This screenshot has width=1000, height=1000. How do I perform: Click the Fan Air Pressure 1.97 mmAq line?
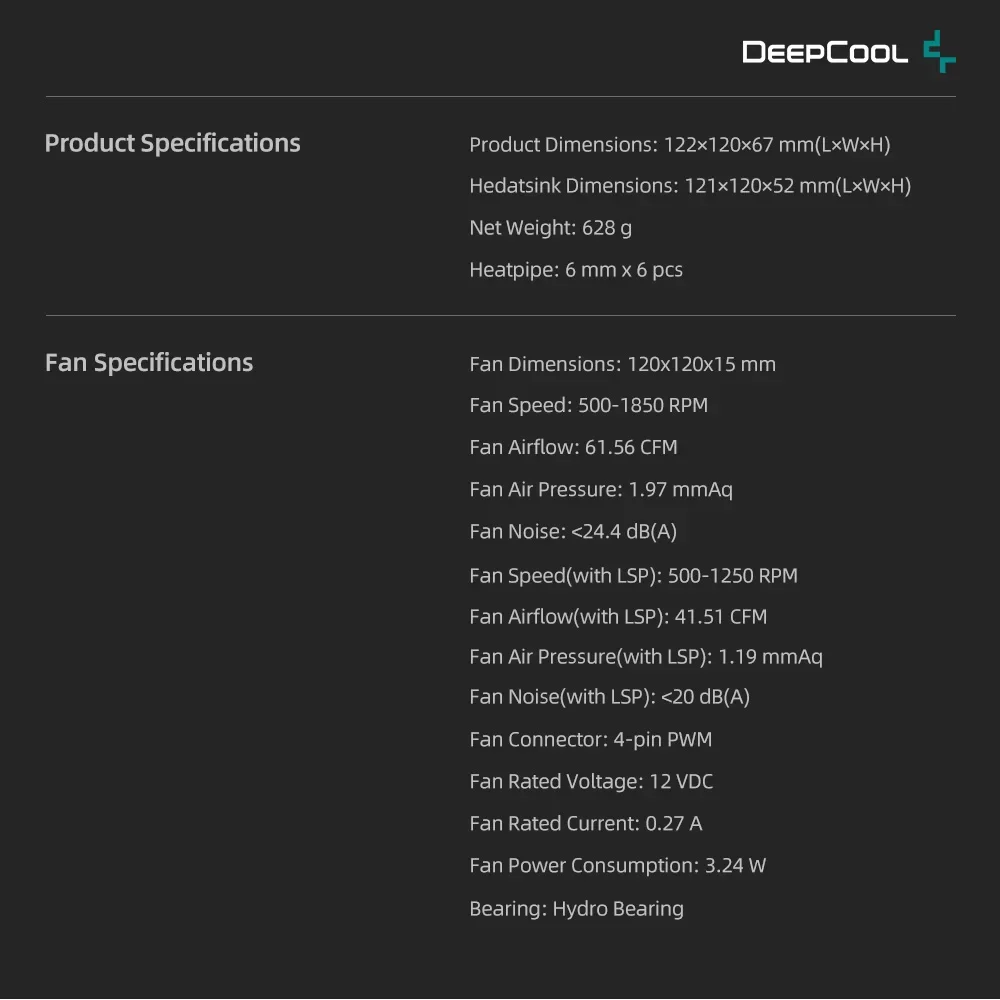tap(600, 489)
